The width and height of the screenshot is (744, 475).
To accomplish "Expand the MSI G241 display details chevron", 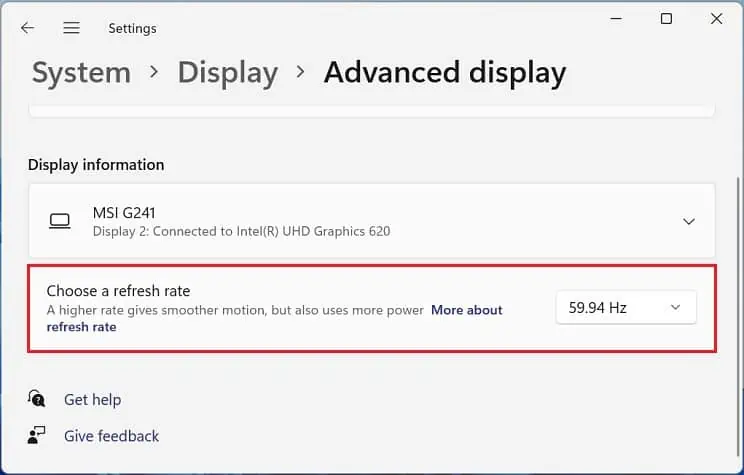I will tap(688, 221).
